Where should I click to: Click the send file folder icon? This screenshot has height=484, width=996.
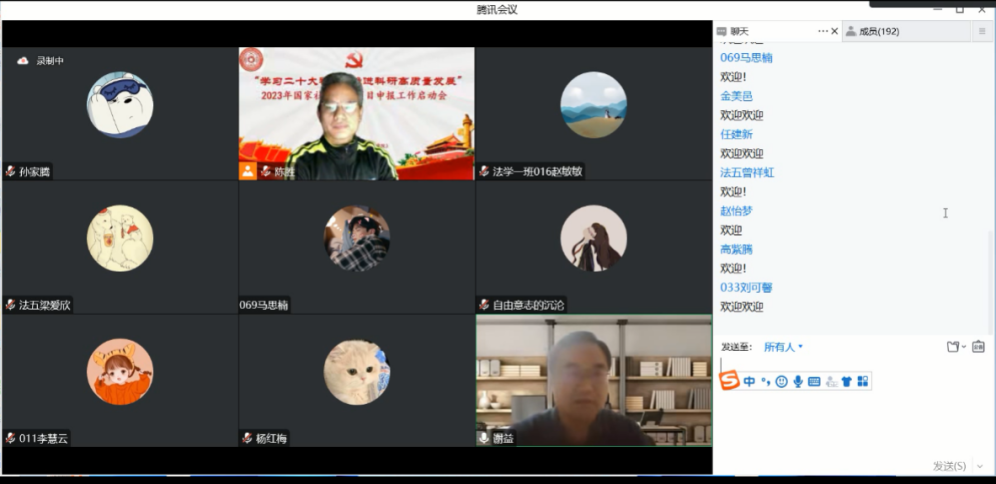click(953, 347)
